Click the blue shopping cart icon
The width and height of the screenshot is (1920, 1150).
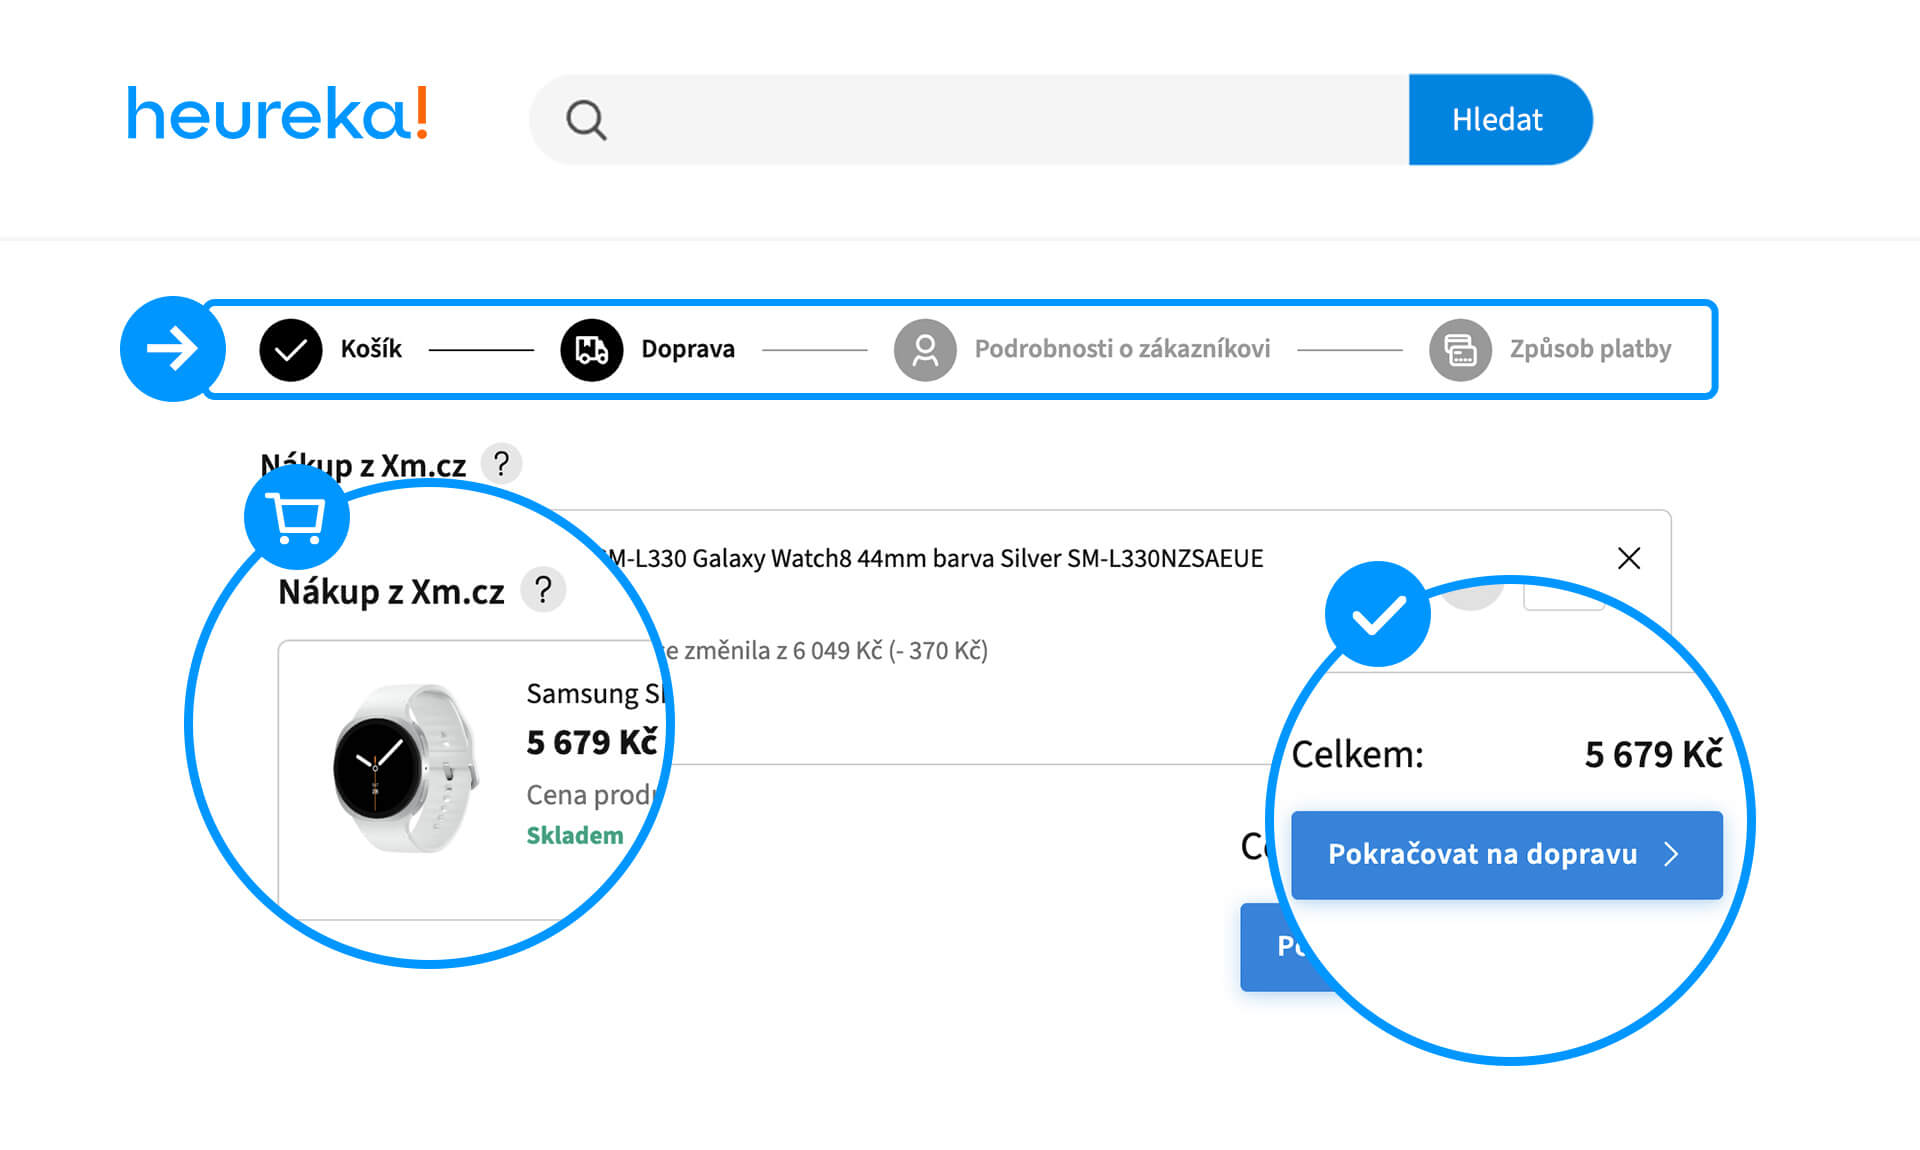tap(297, 517)
